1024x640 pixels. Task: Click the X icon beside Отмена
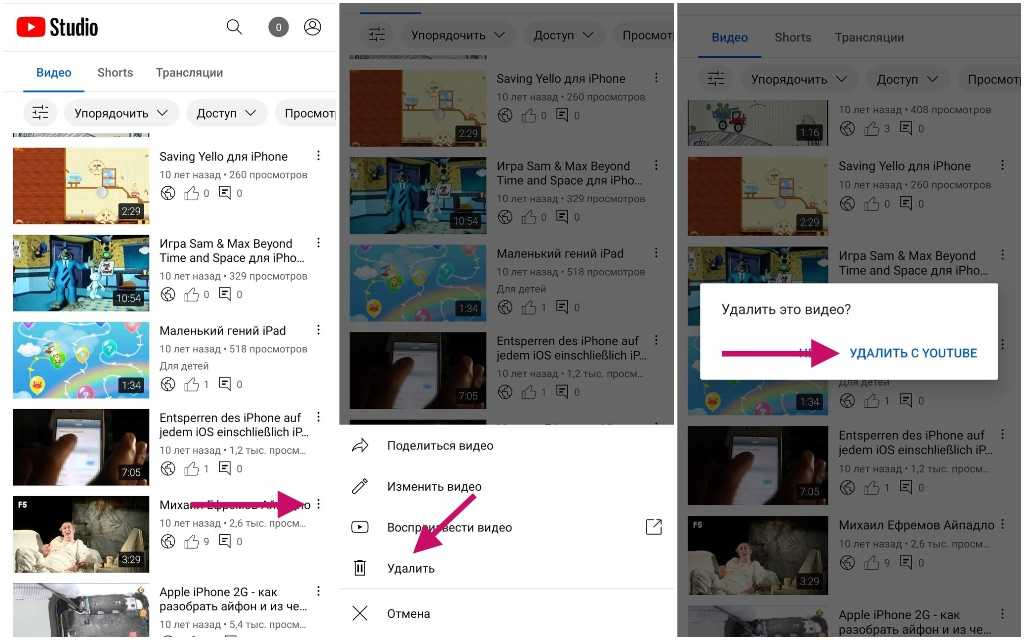[x=360, y=613]
